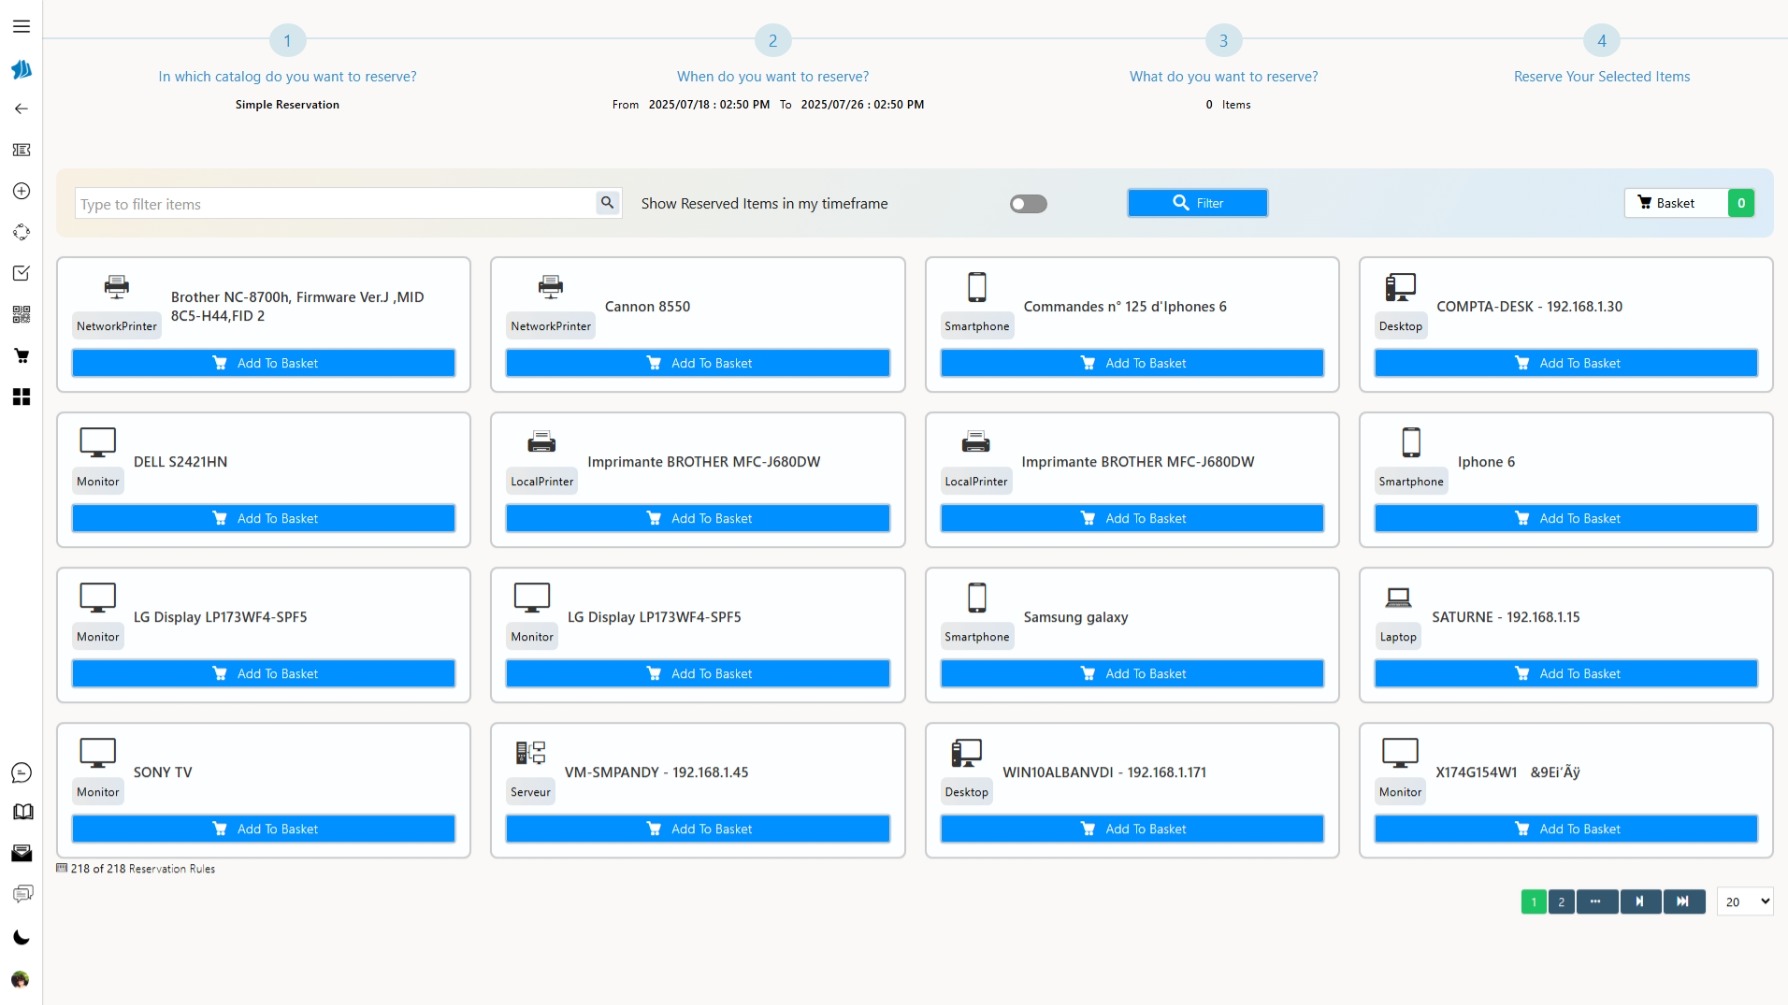The width and height of the screenshot is (1788, 1005).
Task: Click the shopping cart sidebar icon
Action: (x=21, y=356)
